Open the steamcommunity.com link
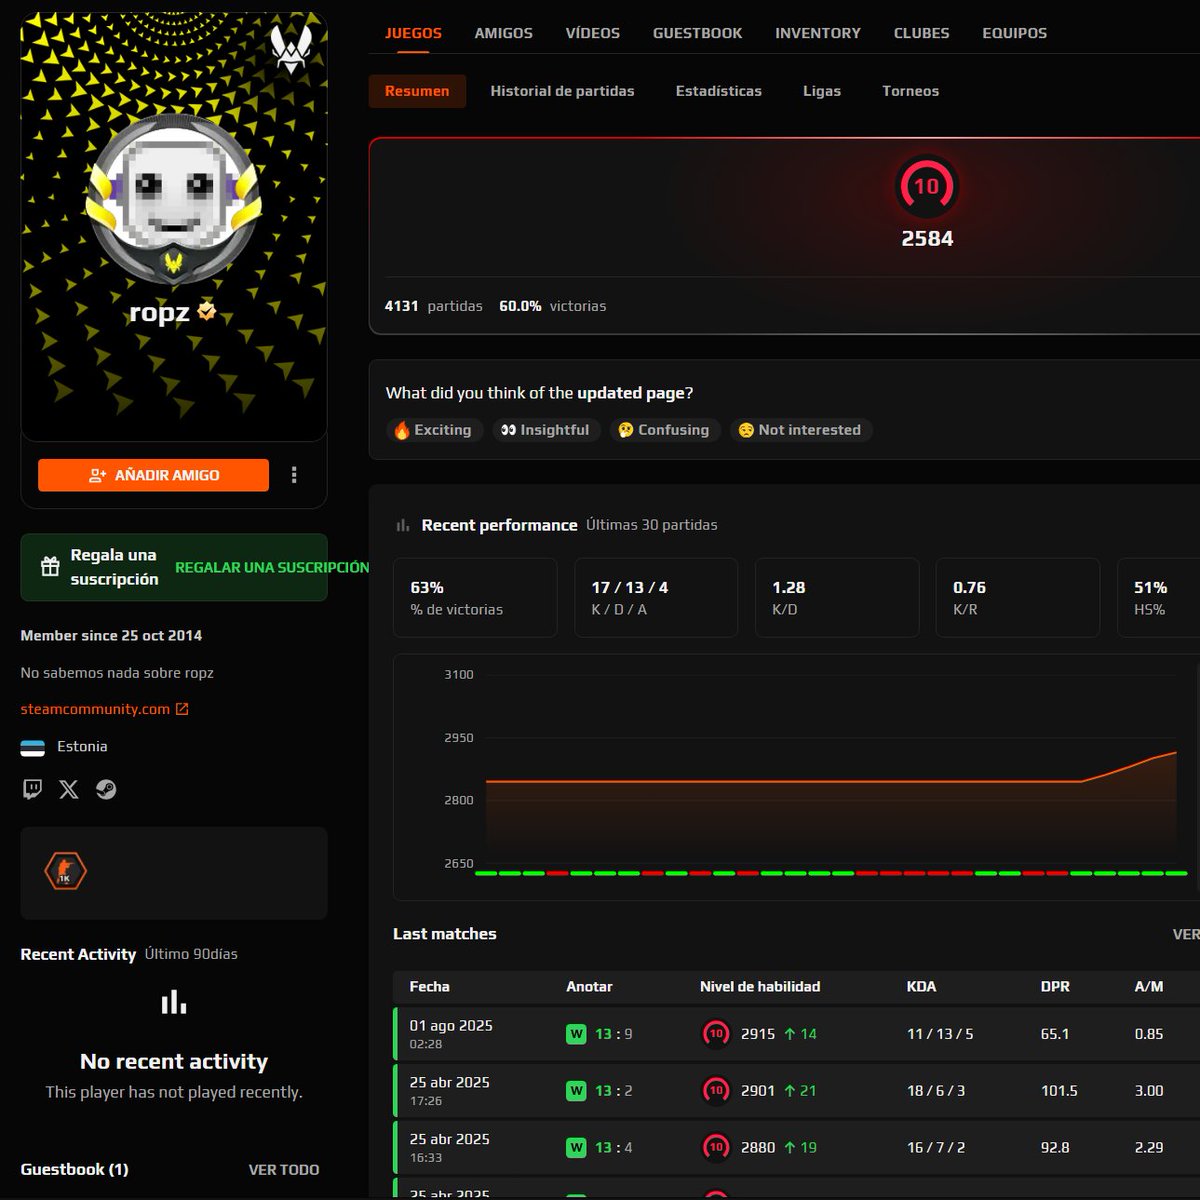 [95, 709]
